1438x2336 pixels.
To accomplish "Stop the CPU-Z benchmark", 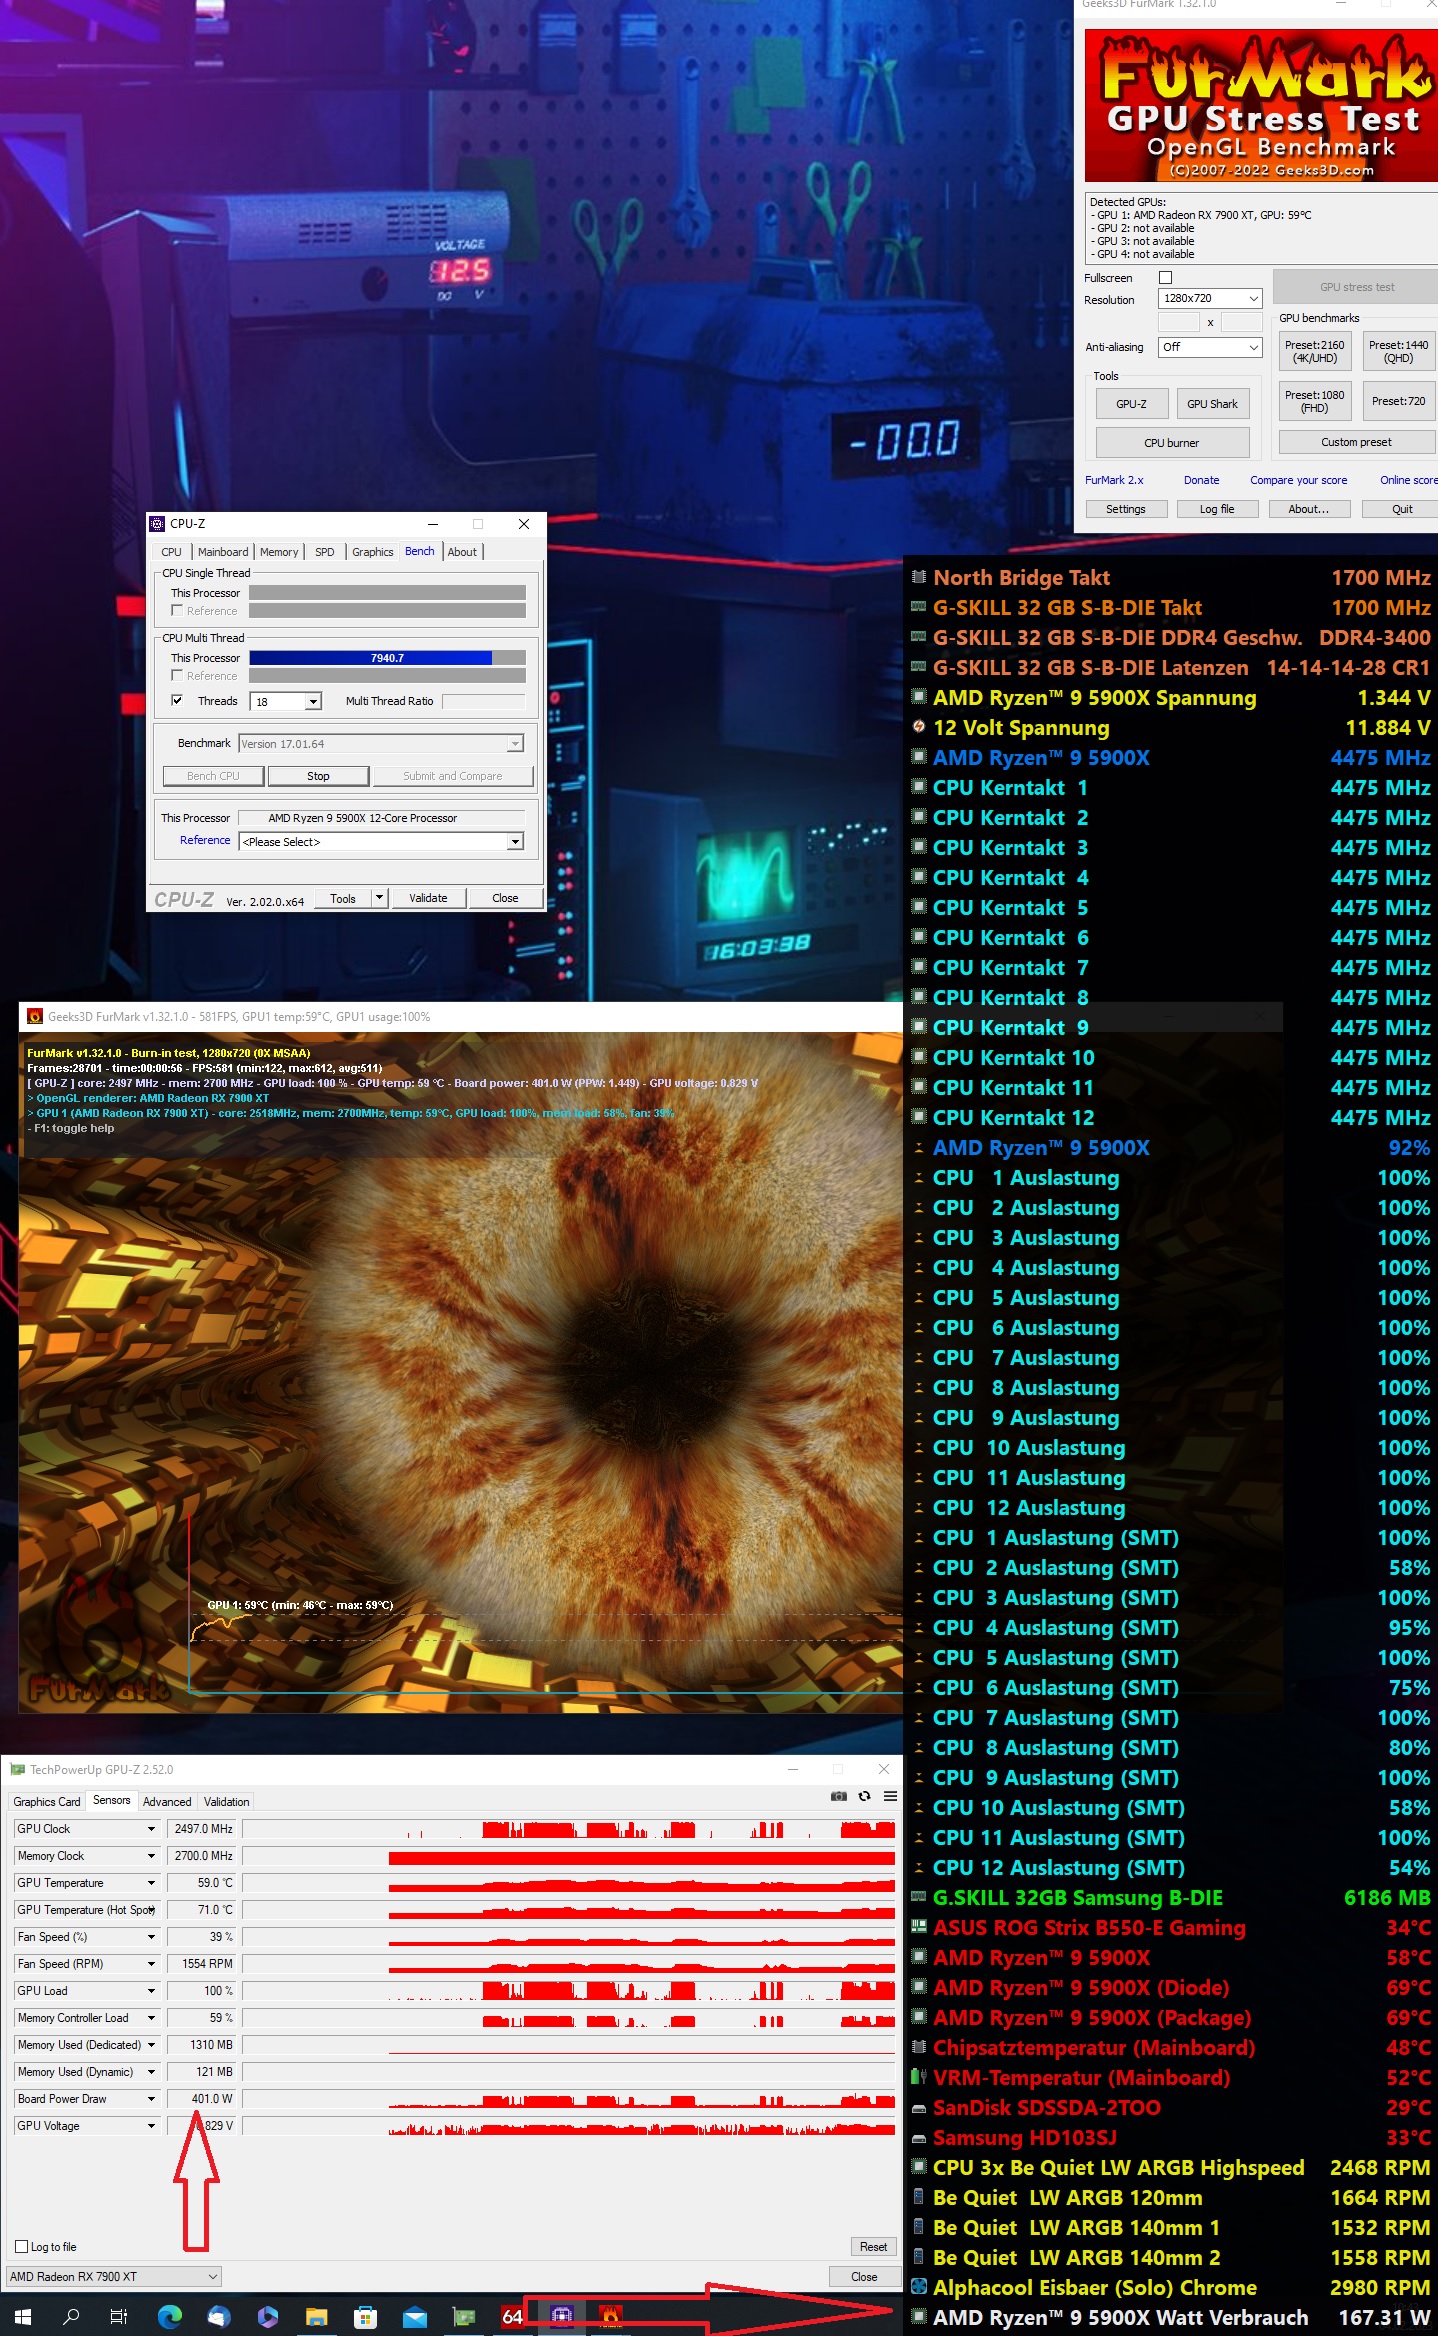I will pyautogui.click(x=318, y=776).
